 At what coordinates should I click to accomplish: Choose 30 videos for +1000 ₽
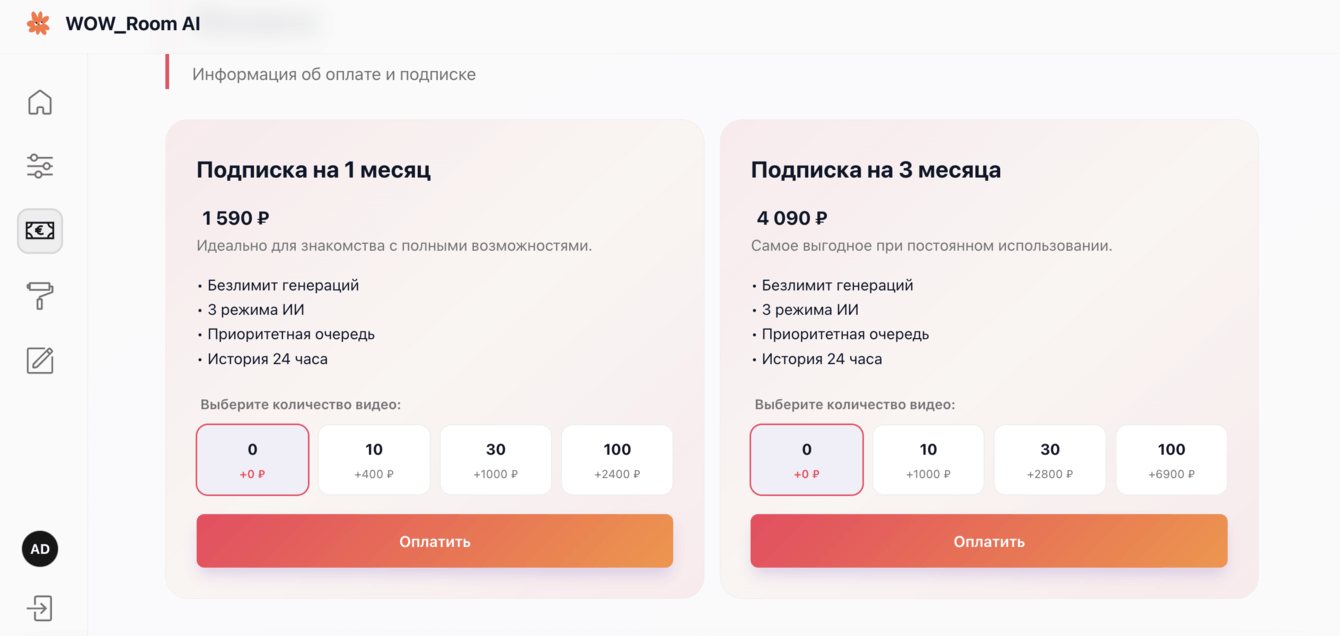tap(496, 460)
